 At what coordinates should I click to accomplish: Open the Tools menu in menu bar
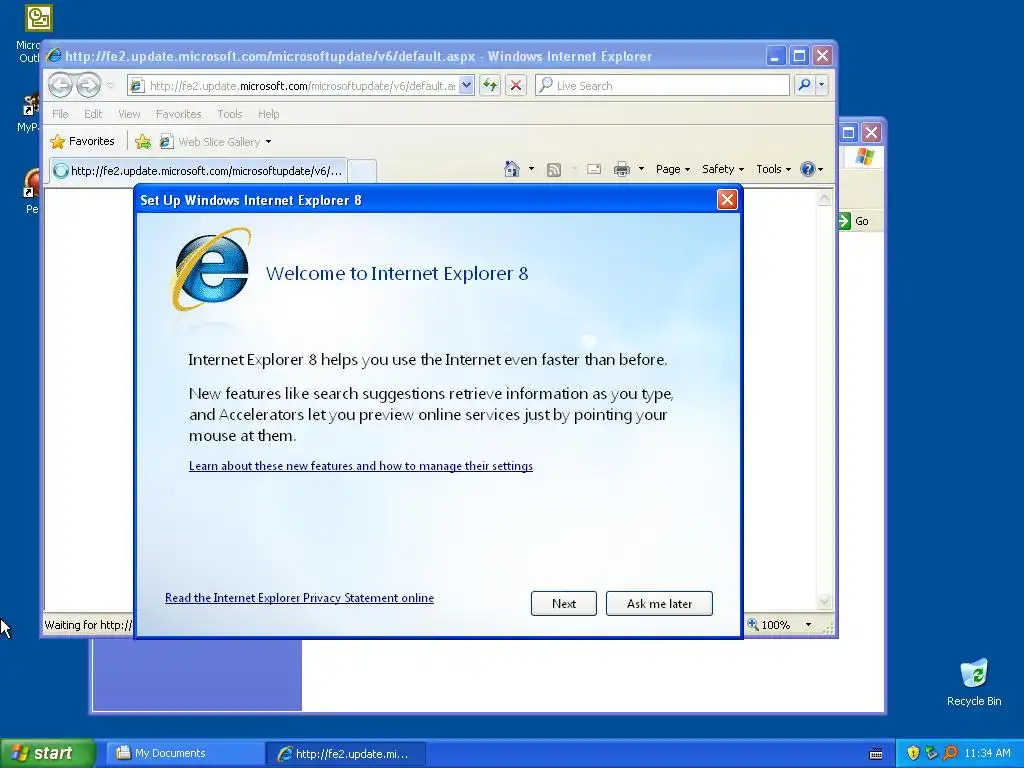pyautogui.click(x=229, y=114)
